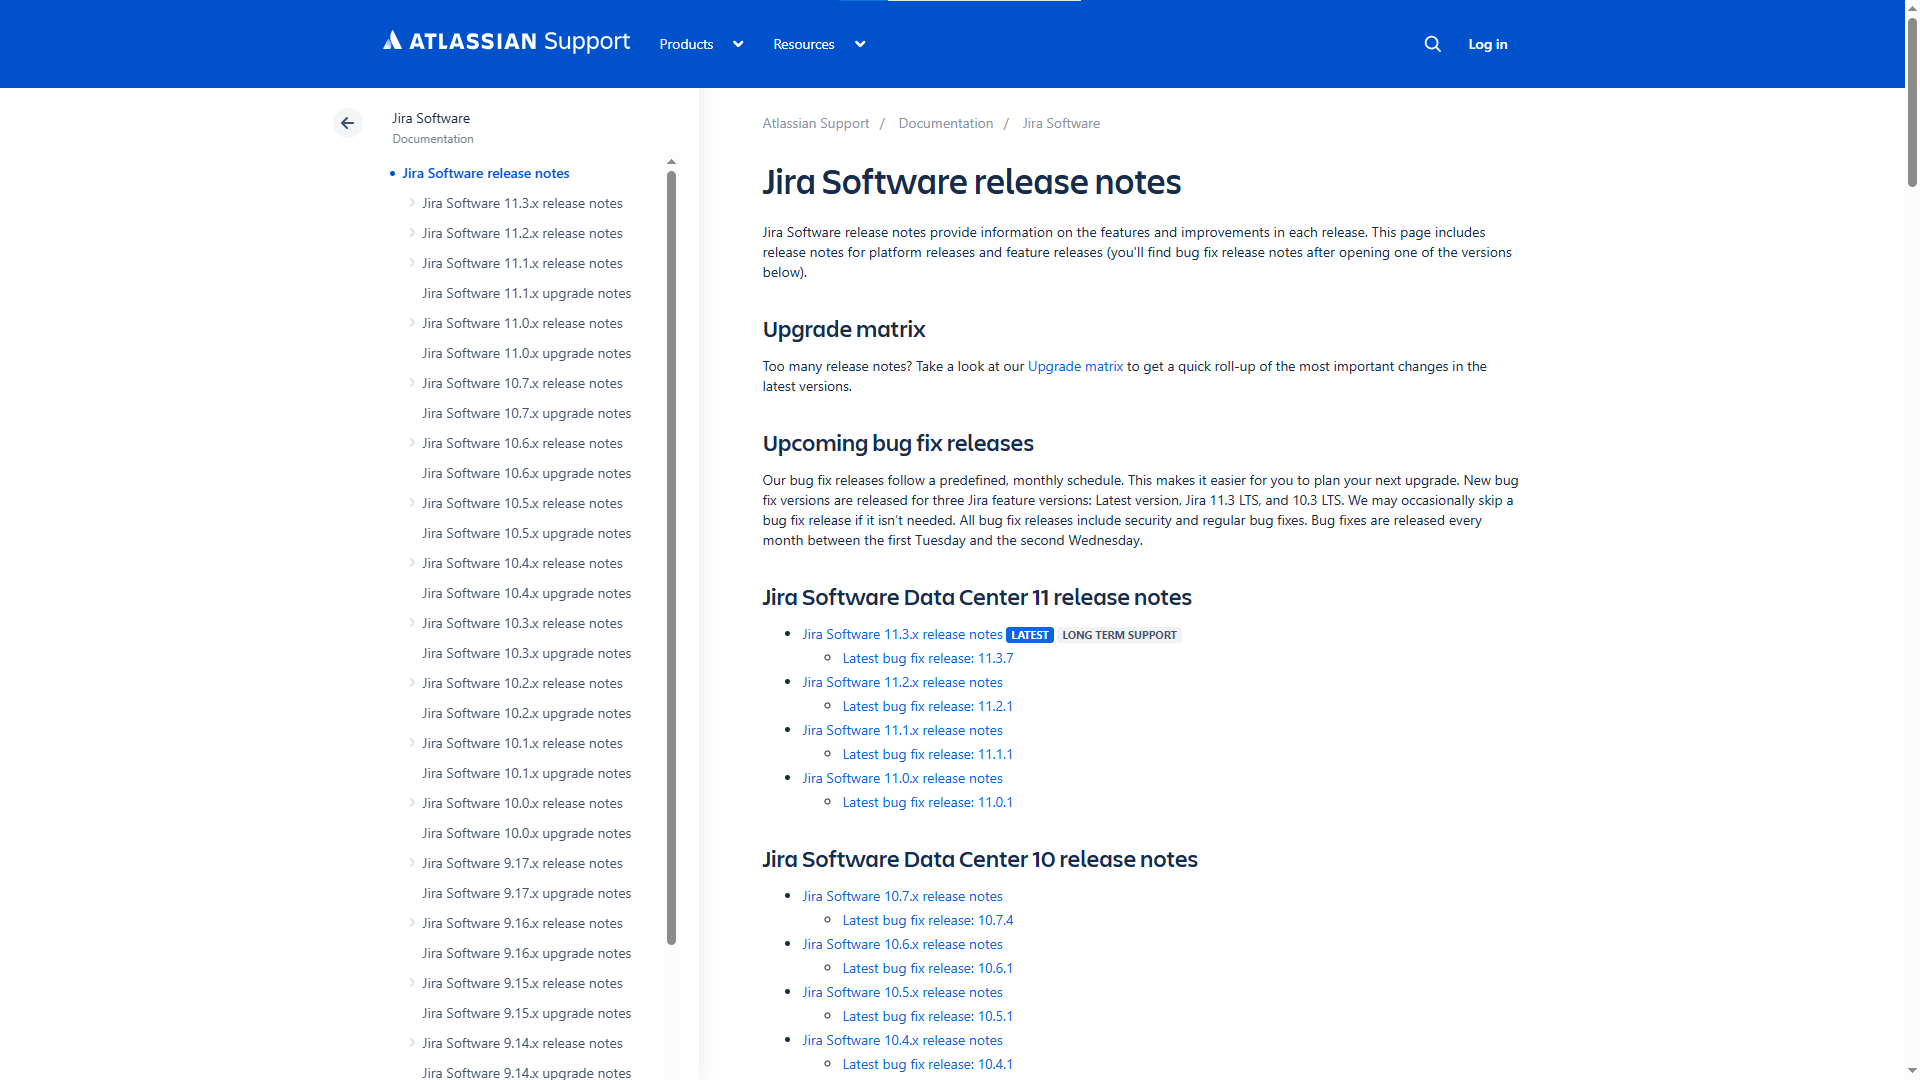Open Jira Software 11.1.x upgrade notes in sidebar
The width and height of the screenshot is (1920, 1080).
pos(526,293)
